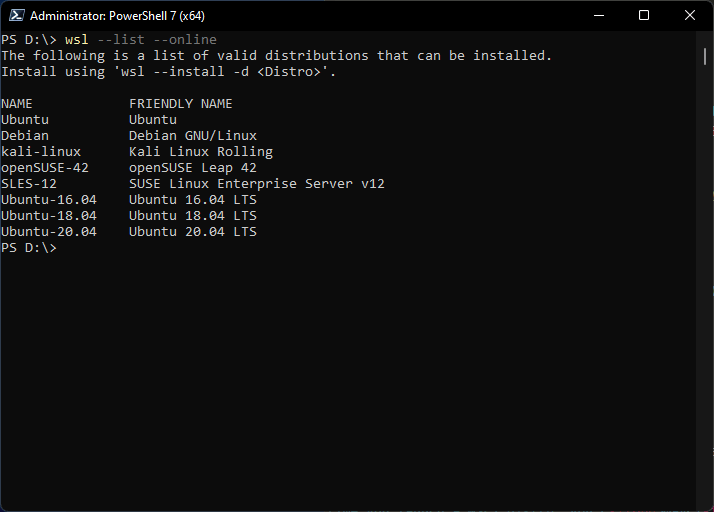Screen dimensions: 714x512
Task: Click the 'NAME' column header
Action: click(x=17, y=104)
